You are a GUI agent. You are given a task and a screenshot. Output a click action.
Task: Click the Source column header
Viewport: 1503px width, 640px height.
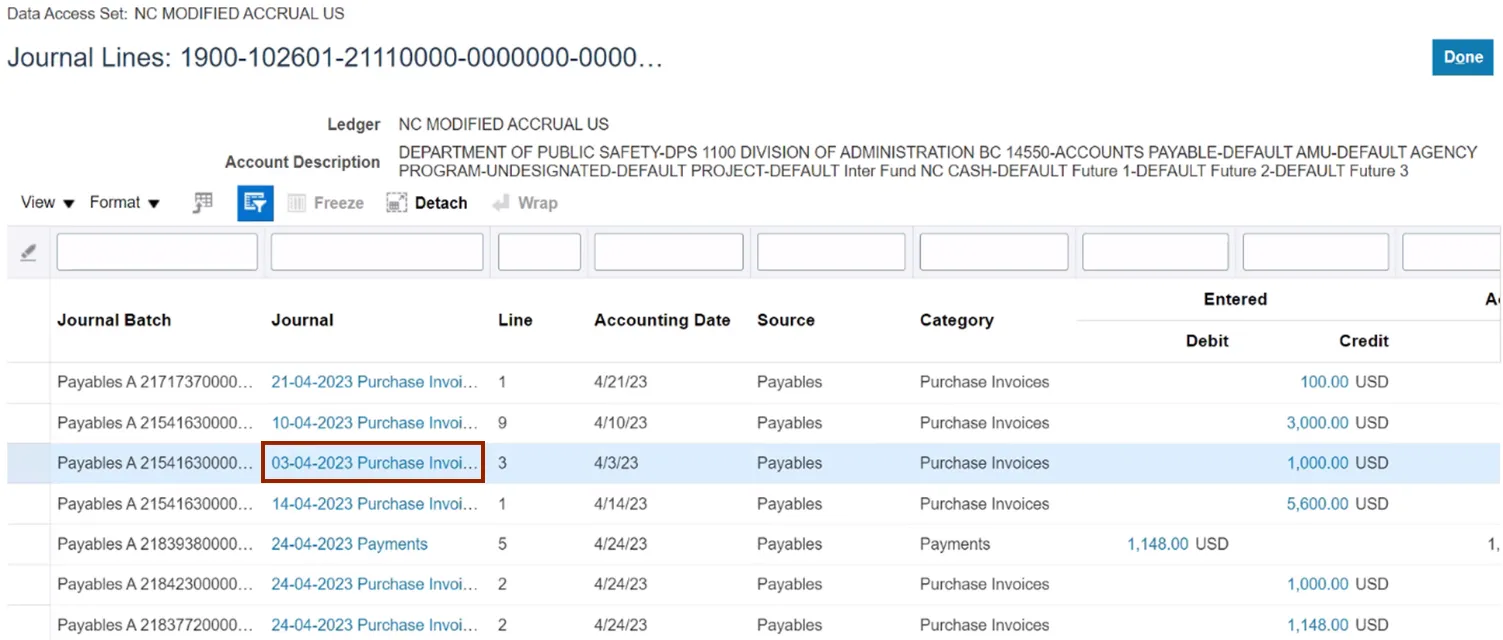[785, 320]
